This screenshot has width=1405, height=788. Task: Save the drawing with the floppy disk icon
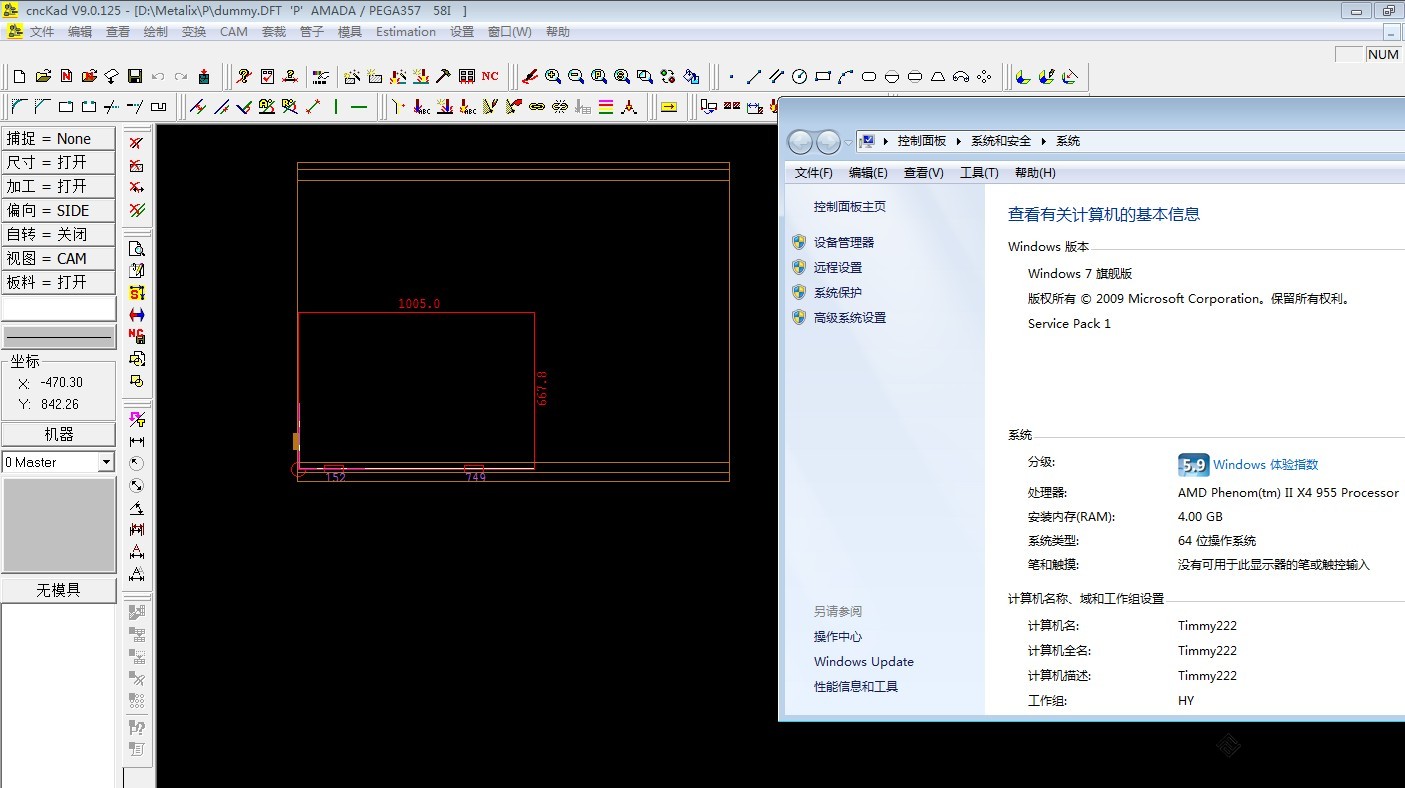135,76
